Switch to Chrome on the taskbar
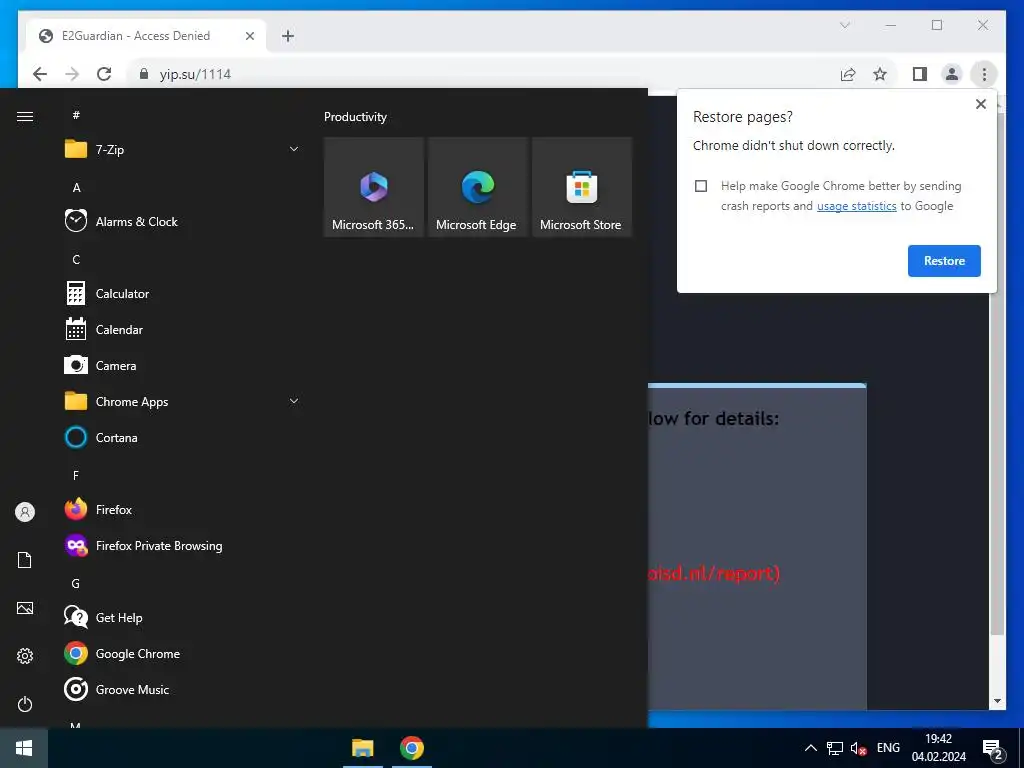This screenshot has width=1024, height=768. coord(411,748)
